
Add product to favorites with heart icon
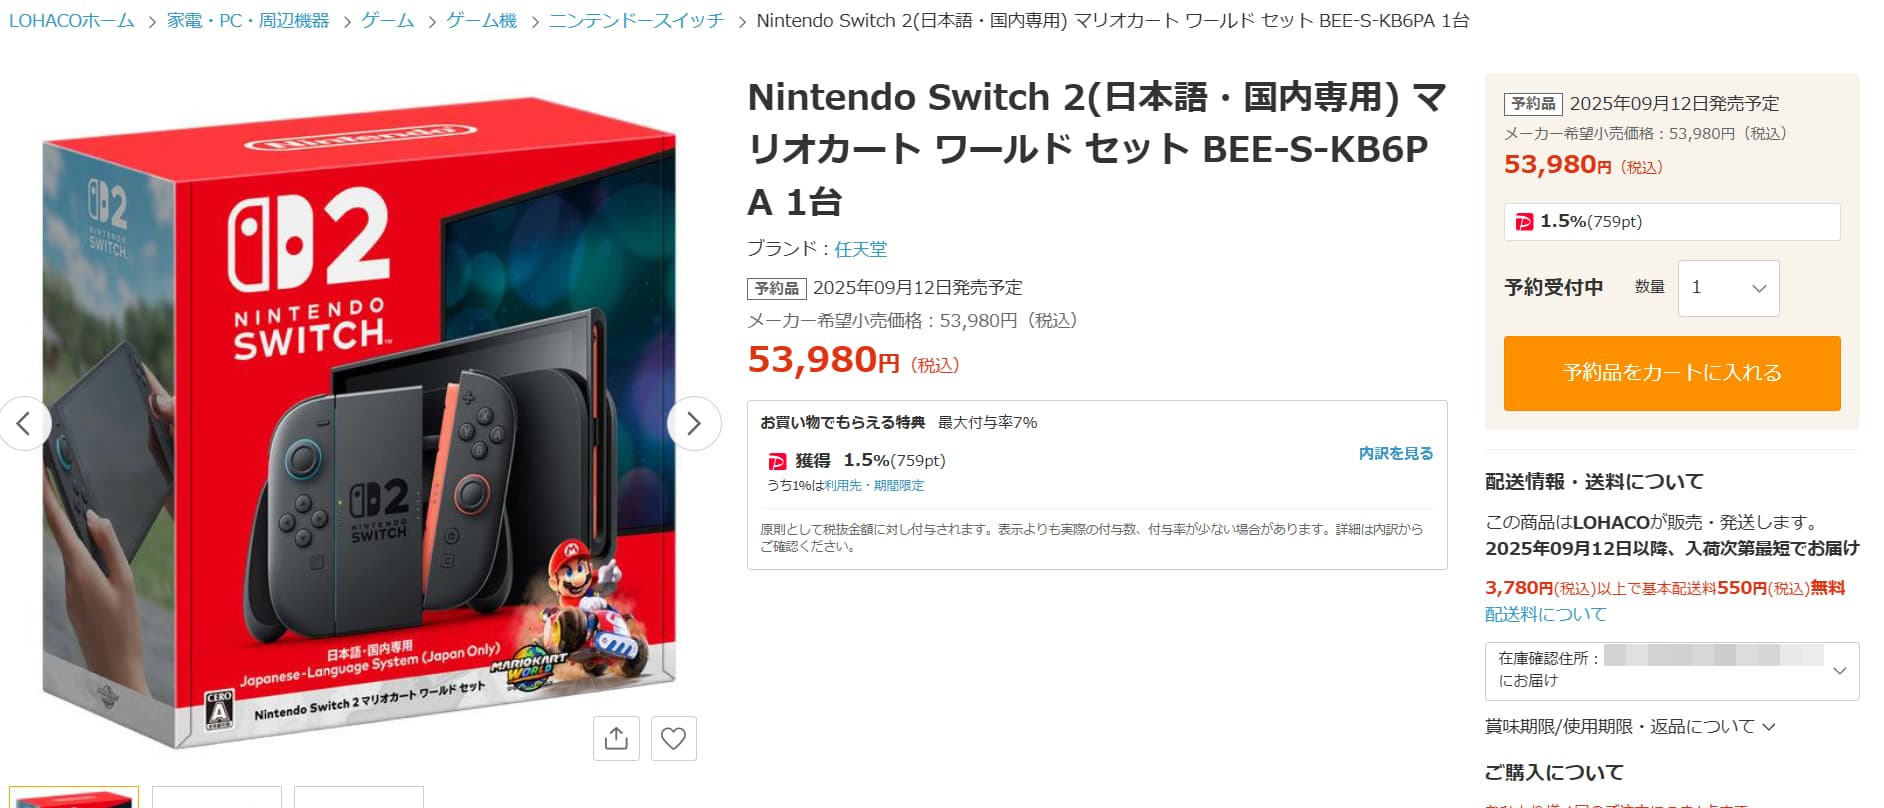[674, 738]
